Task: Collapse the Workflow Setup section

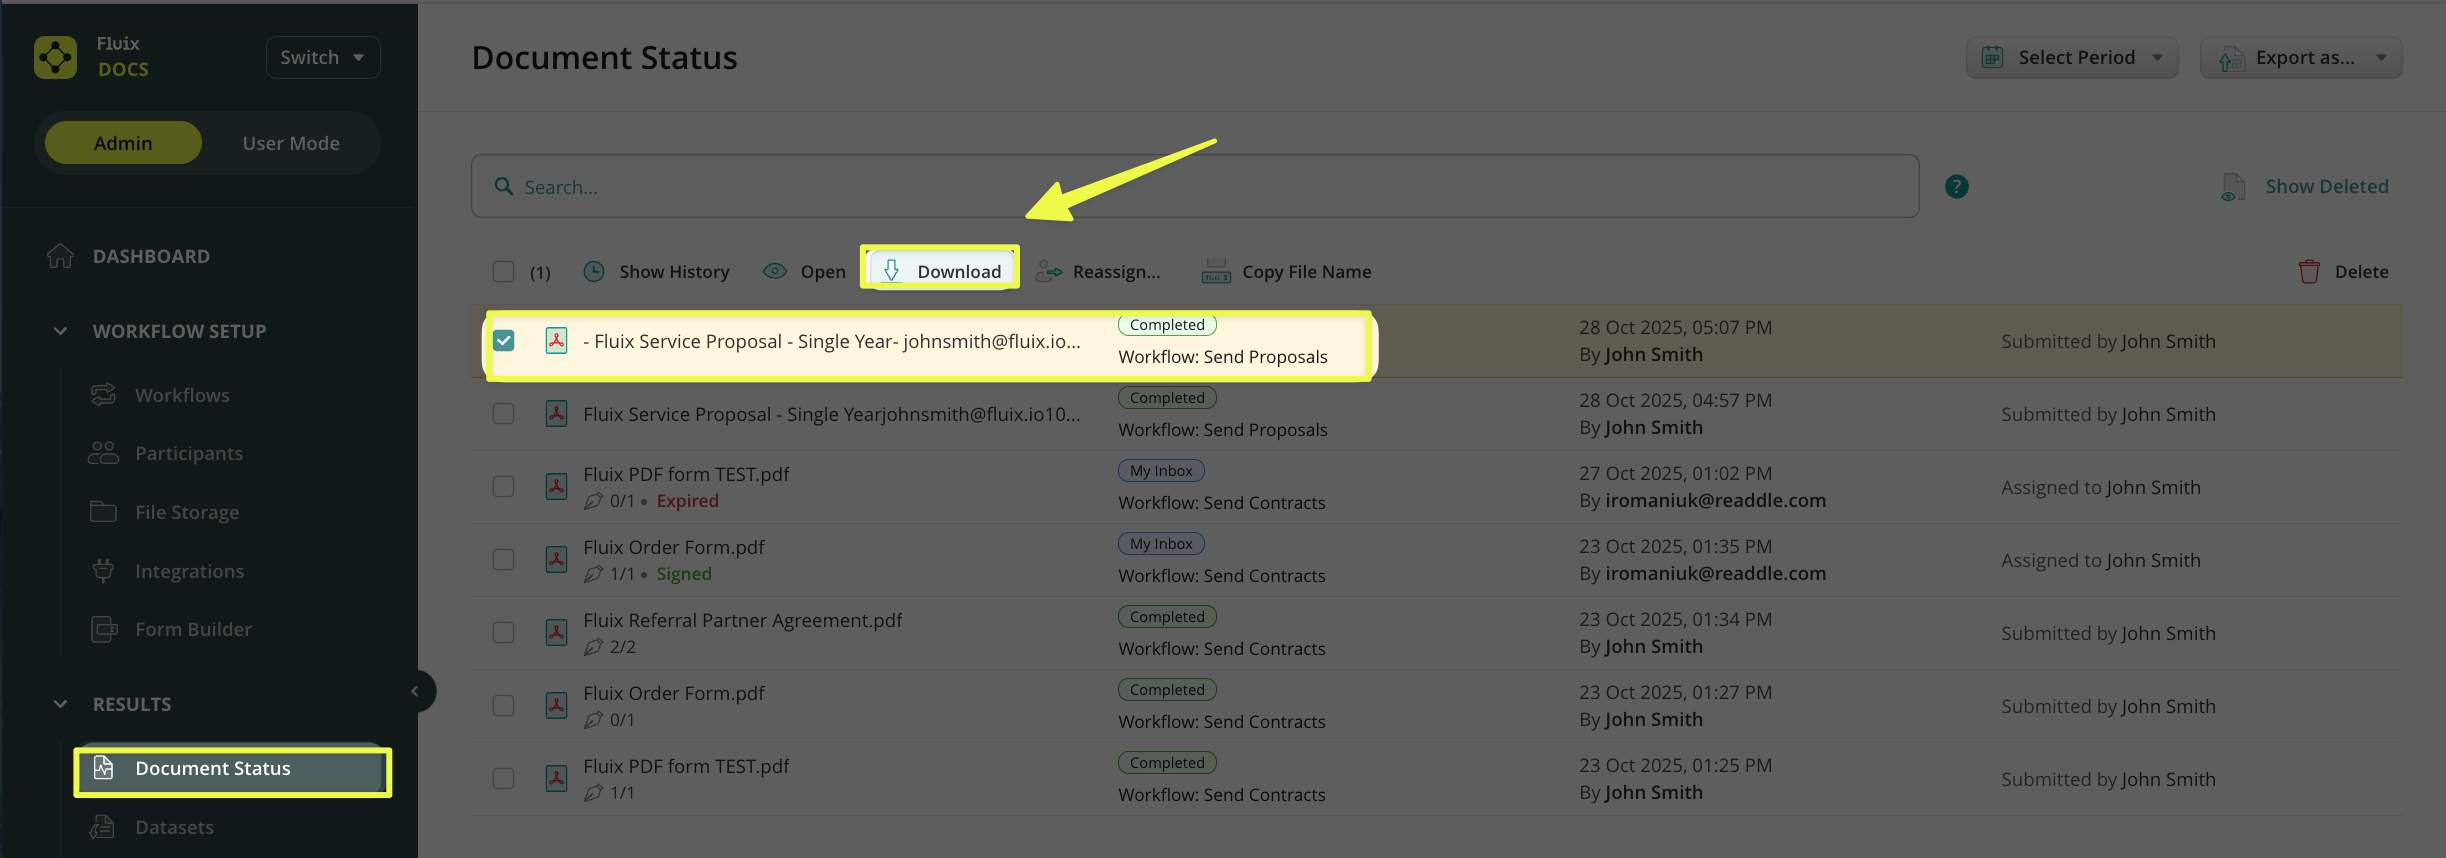Action: coord(61,331)
